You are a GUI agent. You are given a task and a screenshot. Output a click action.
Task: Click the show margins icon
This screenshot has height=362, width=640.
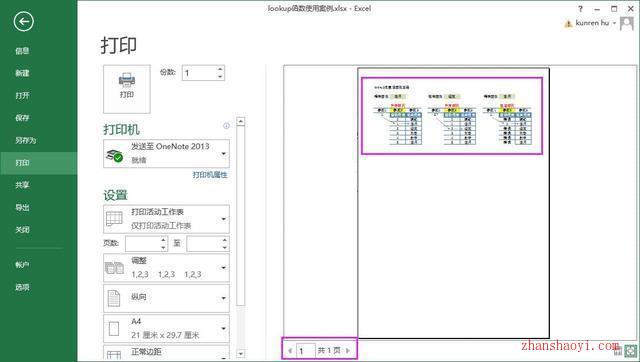tap(618, 351)
